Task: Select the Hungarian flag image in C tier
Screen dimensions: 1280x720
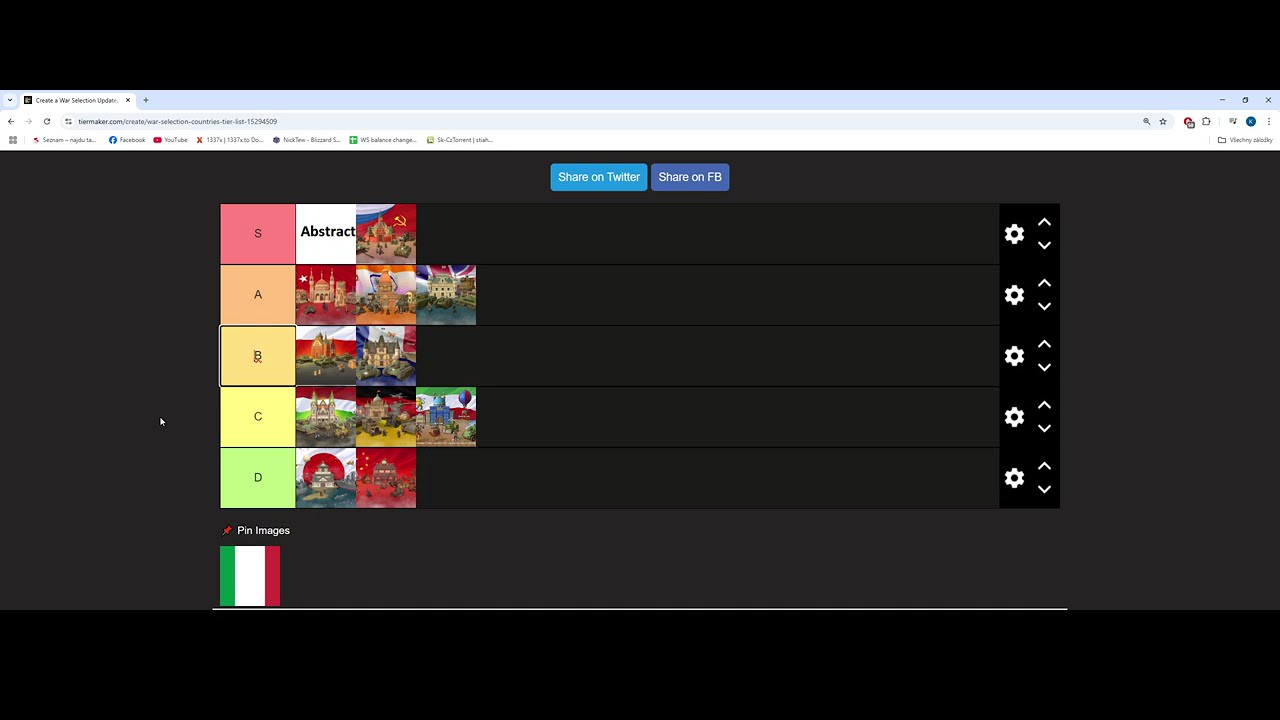Action: tap(326, 417)
